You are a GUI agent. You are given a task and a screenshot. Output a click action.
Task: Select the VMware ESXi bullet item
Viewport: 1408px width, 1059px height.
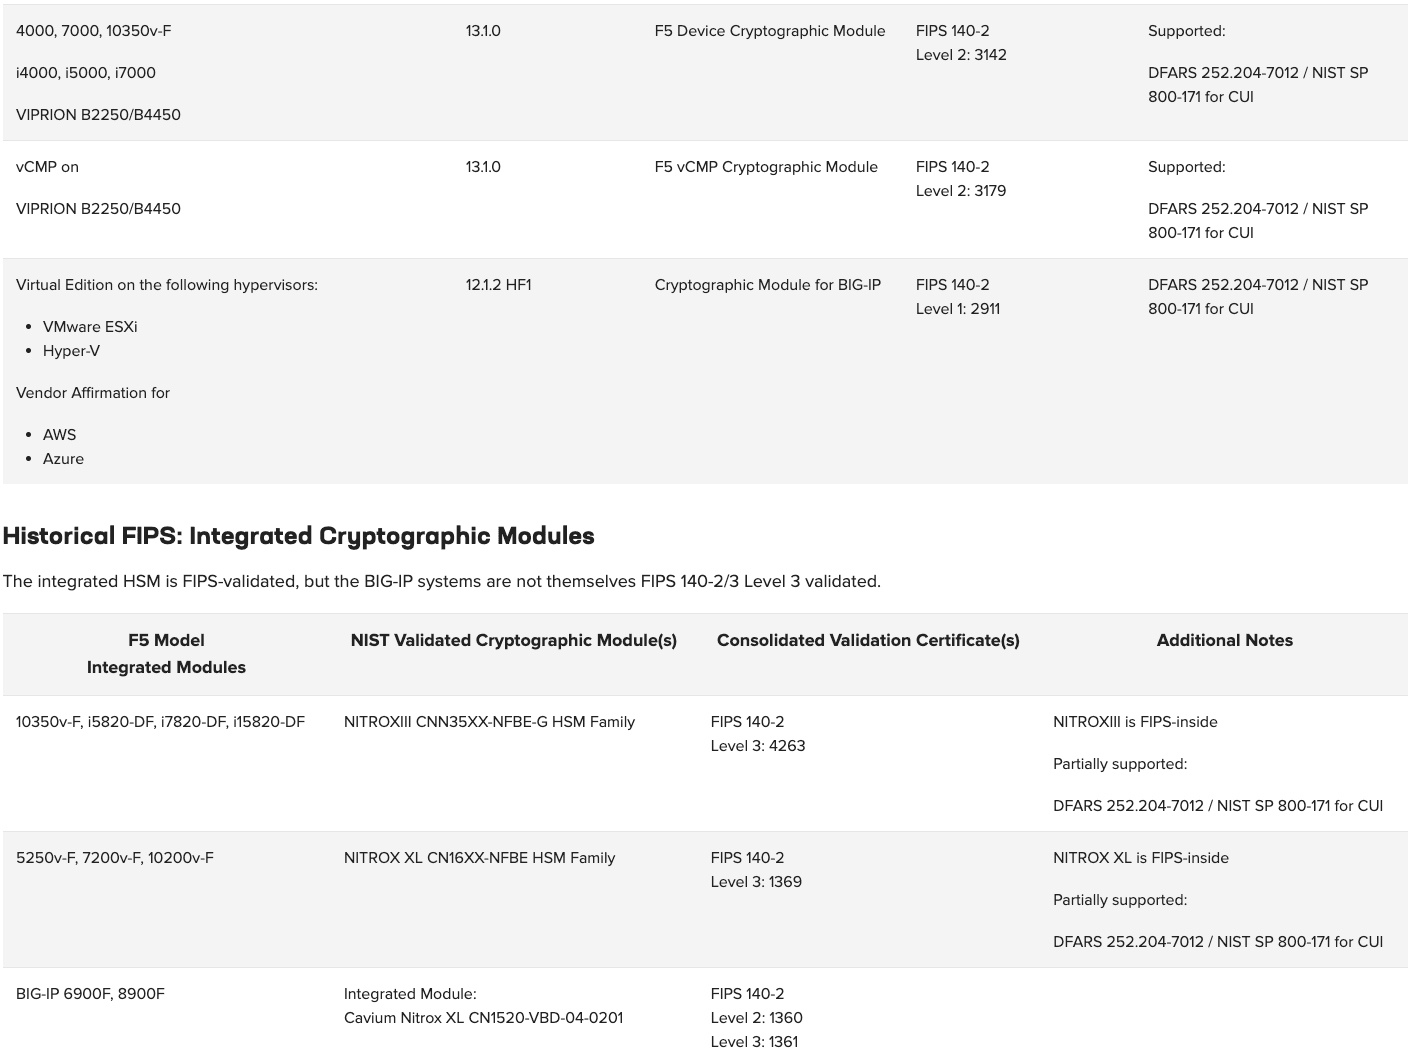[x=89, y=327]
